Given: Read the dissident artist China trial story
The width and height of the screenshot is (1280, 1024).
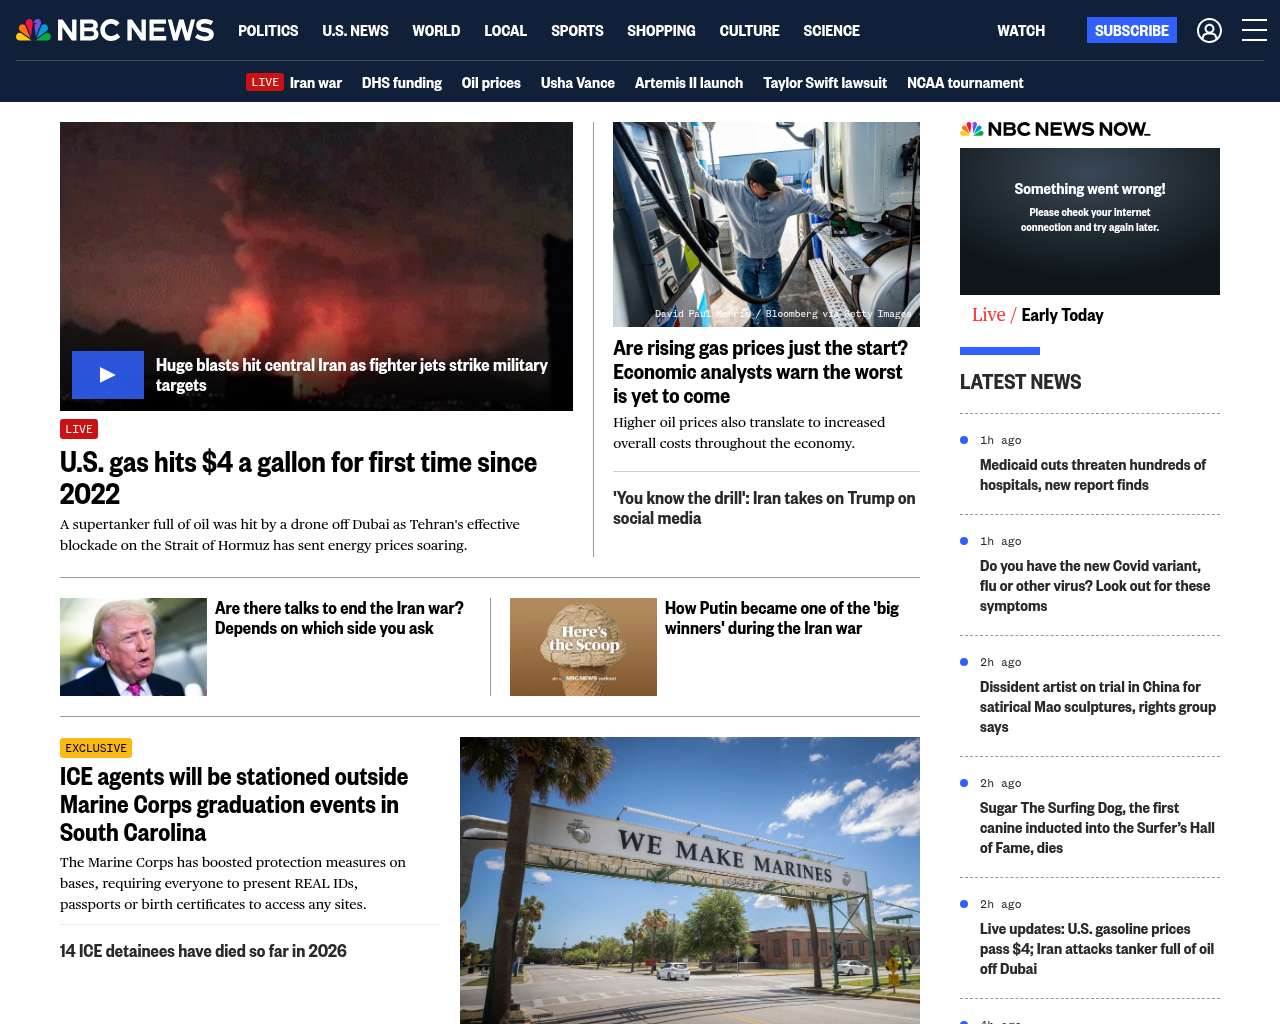Looking at the screenshot, I should [x=1098, y=707].
